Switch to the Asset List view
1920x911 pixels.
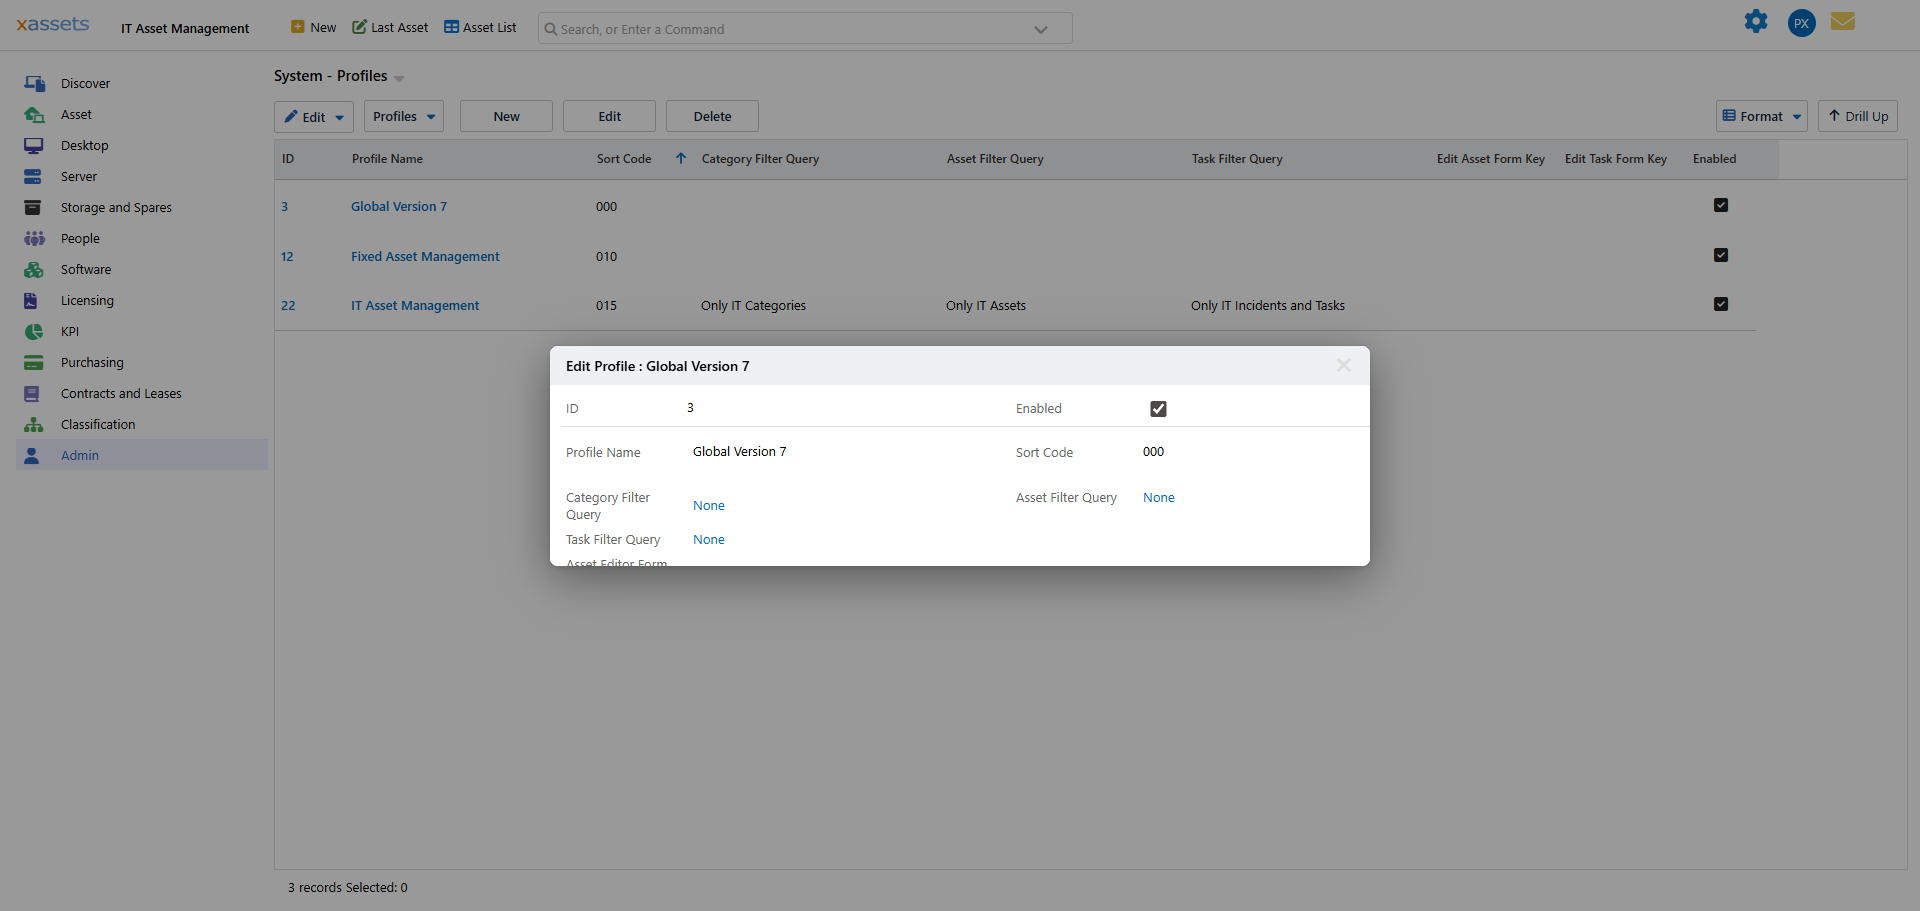click(480, 27)
